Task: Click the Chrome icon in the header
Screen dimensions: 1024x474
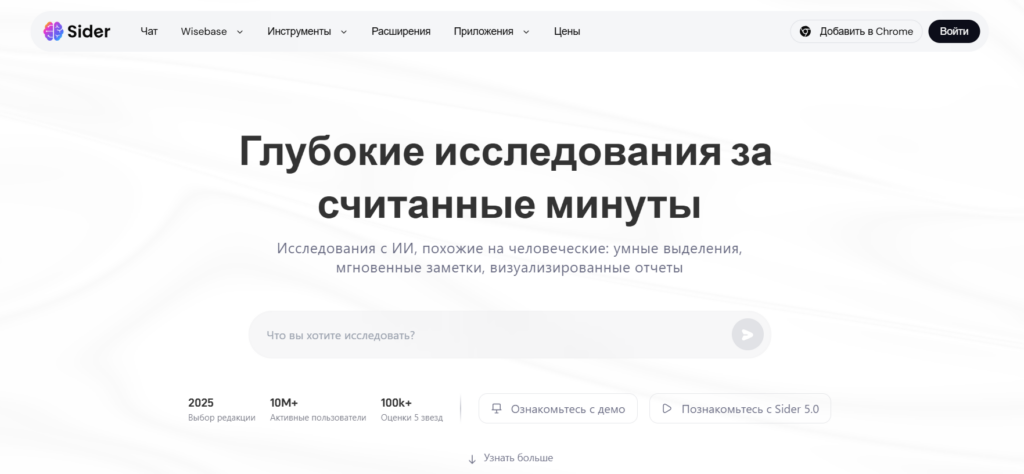Action: (805, 31)
